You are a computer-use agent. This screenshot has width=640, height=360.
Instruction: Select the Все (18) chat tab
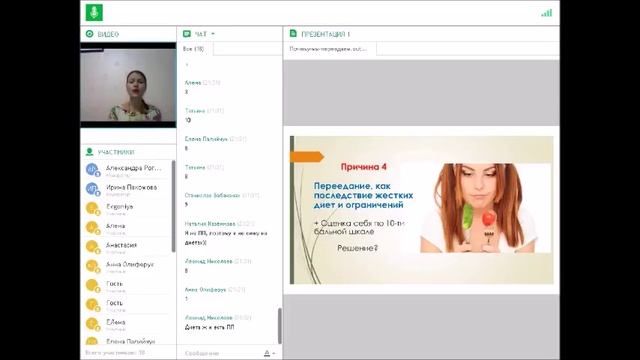click(x=193, y=49)
